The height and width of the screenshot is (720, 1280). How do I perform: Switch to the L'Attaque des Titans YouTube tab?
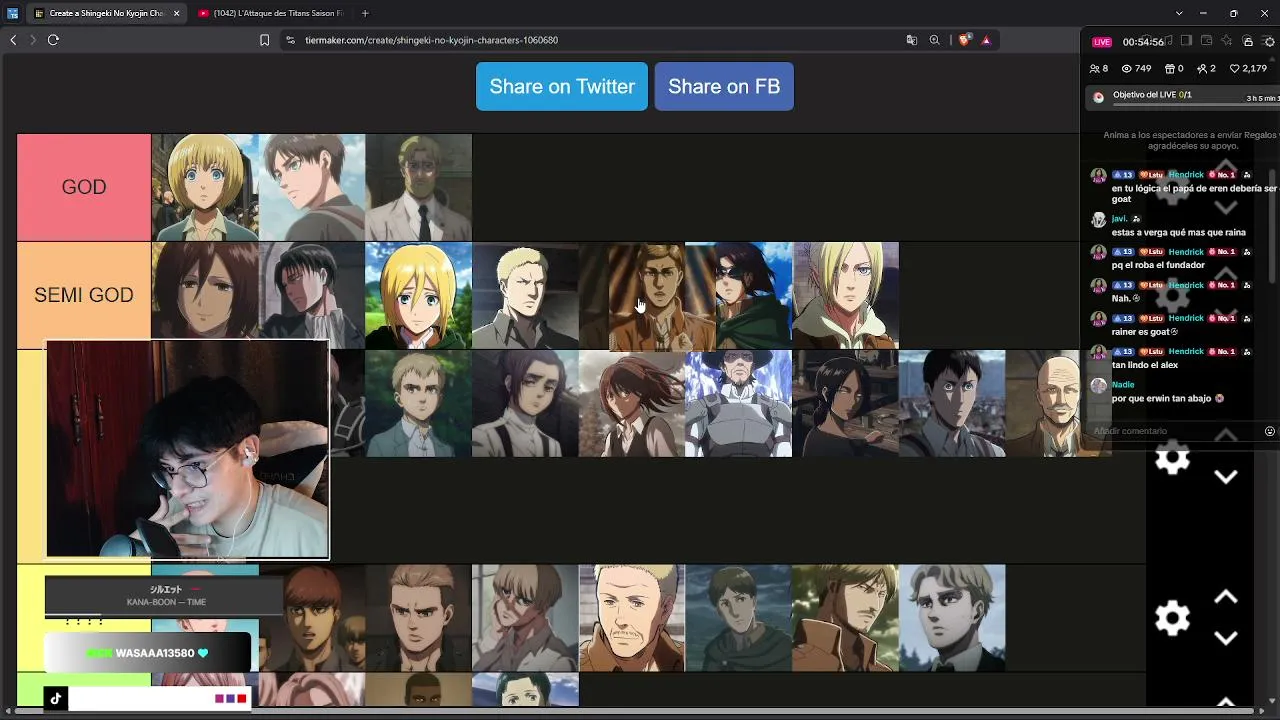coord(273,13)
